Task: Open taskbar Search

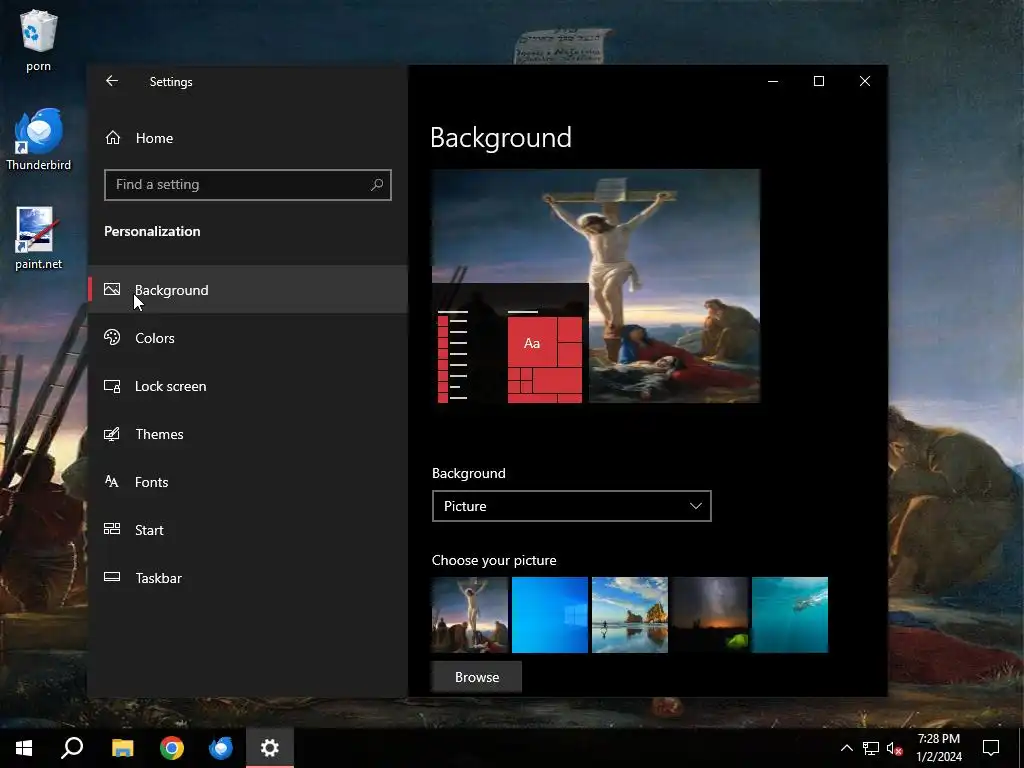Action: tap(72, 748)
